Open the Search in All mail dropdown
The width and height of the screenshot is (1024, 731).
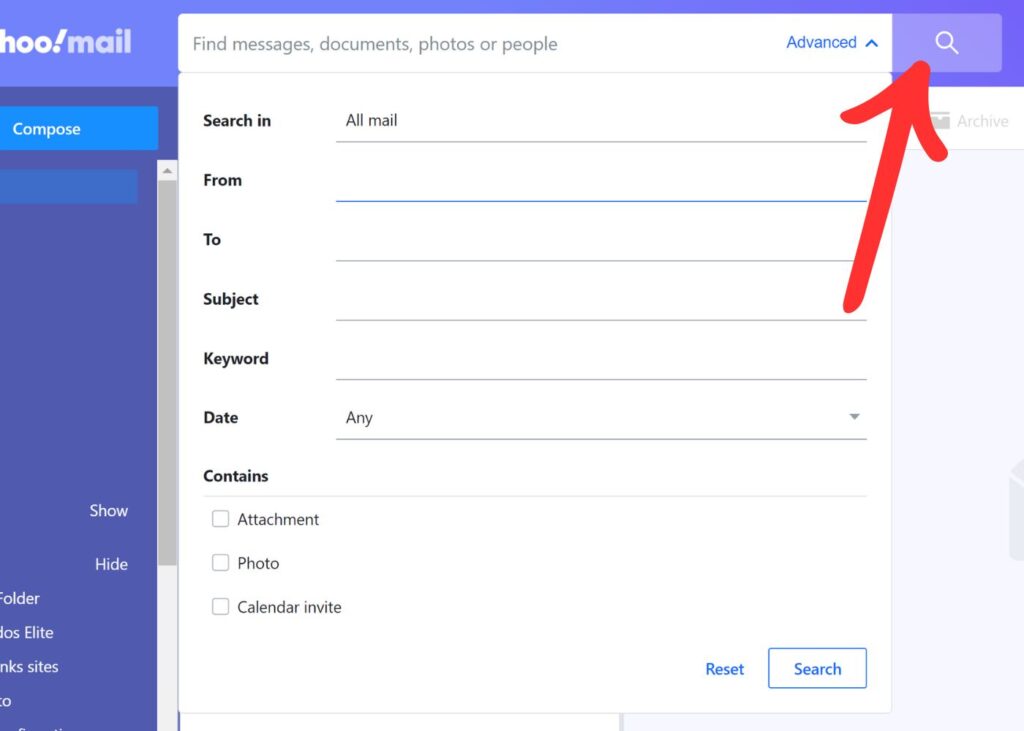tap(601, 121)
